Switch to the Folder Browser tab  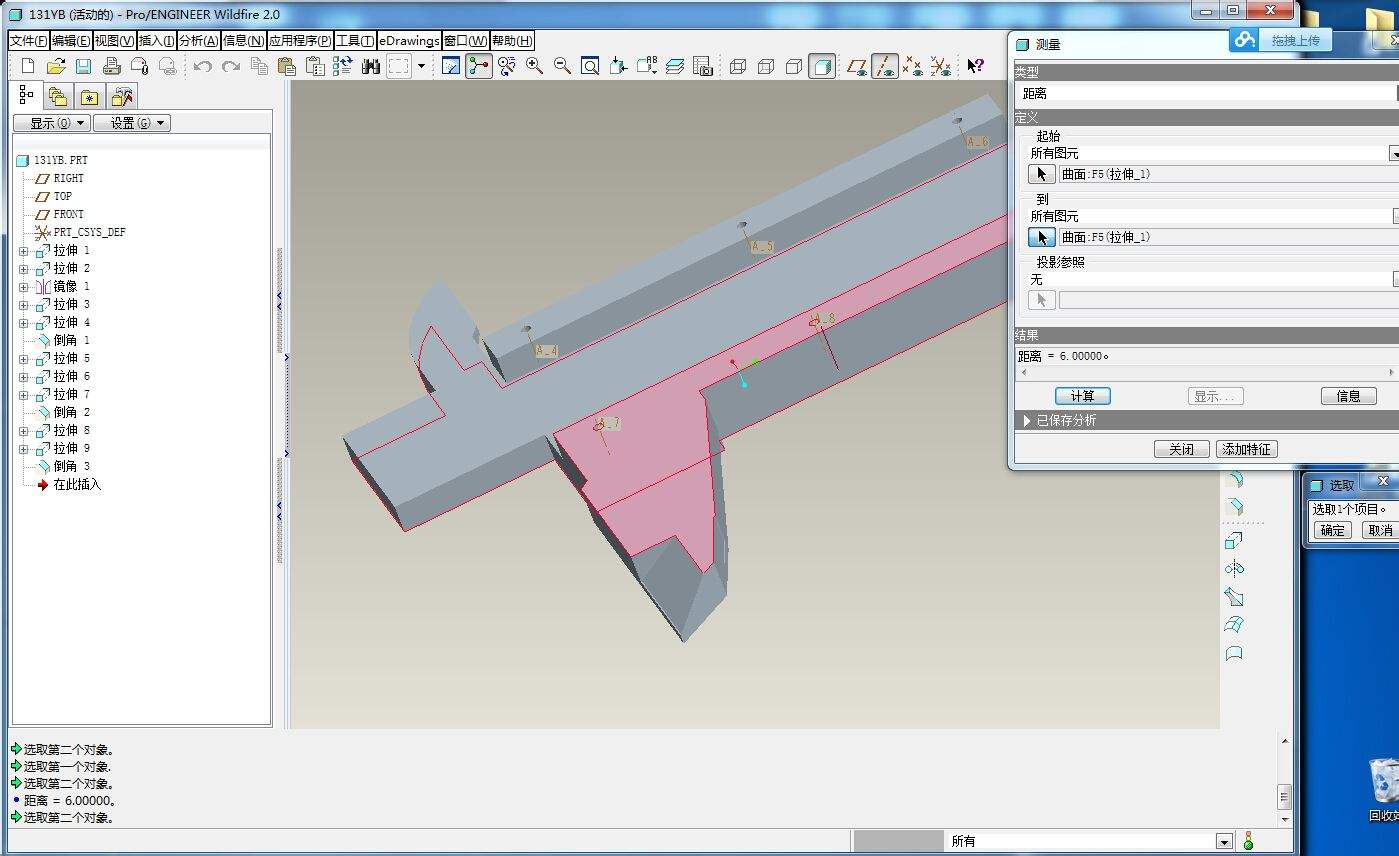click(58, 97)
